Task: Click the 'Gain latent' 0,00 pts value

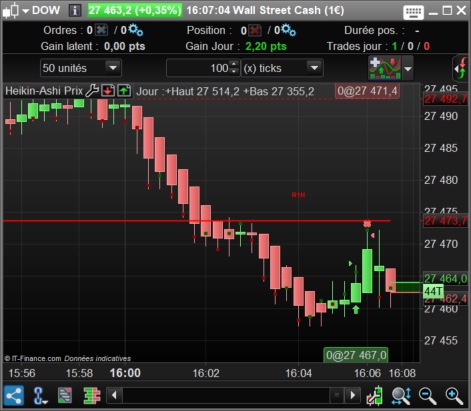Action: tap(124, 46)
